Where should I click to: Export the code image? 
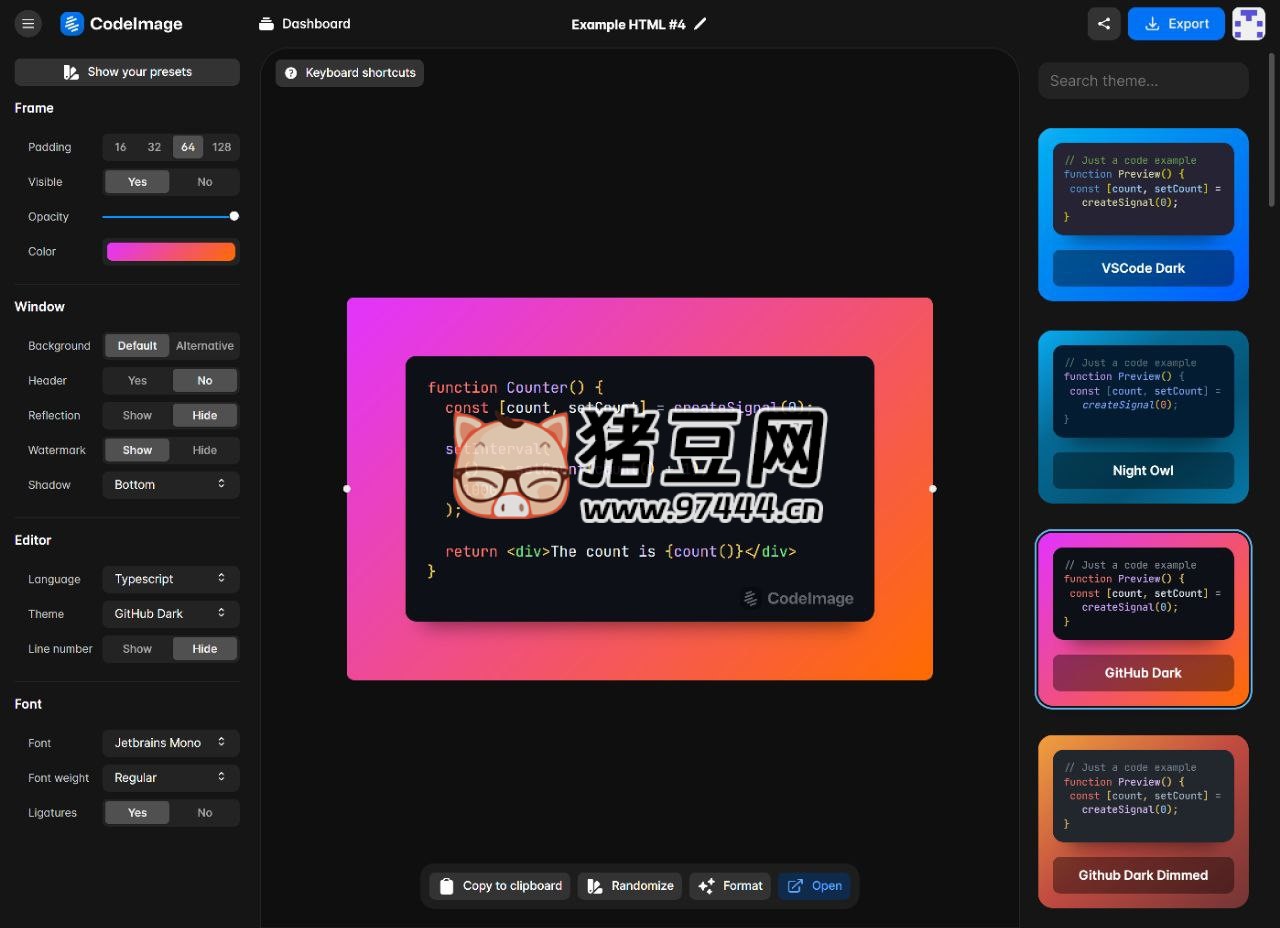tap(1176, 23)
